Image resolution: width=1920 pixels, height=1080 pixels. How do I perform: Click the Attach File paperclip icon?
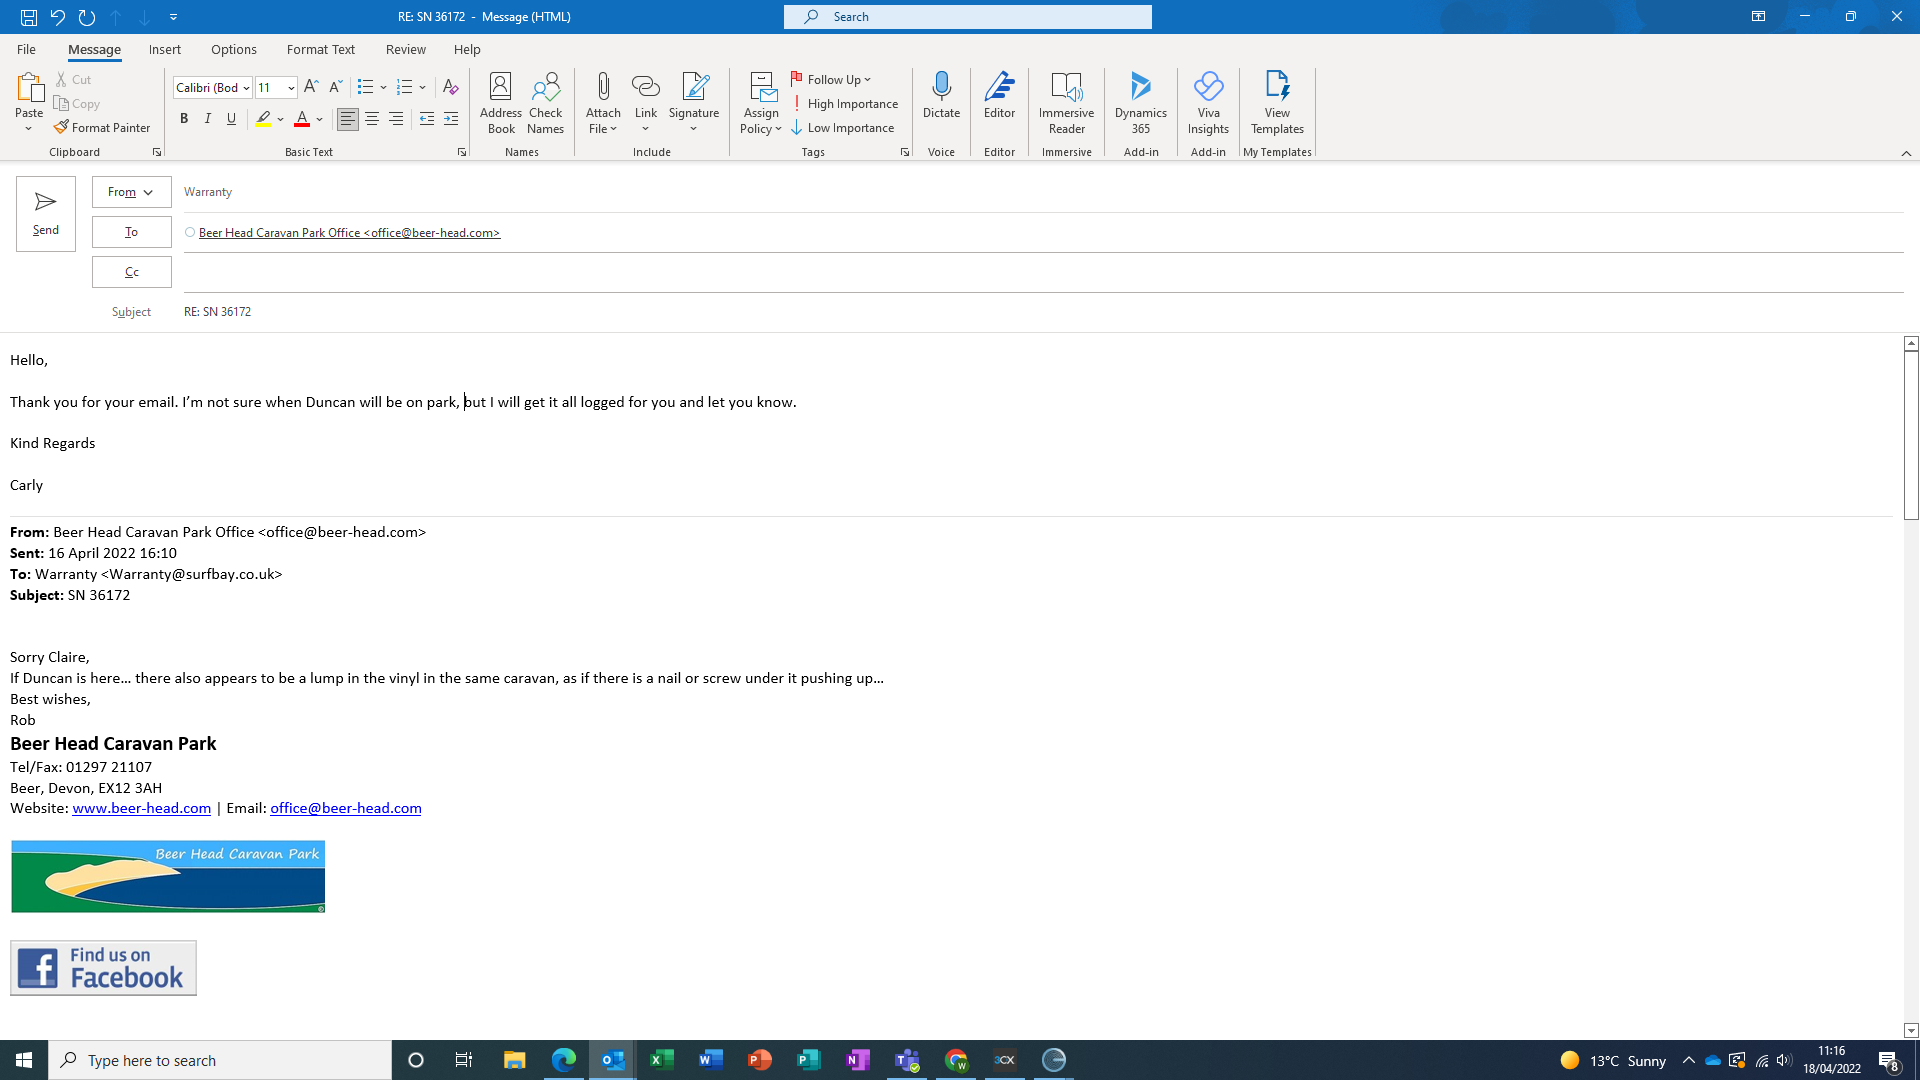pyautogui.click(x=603, y=89)
